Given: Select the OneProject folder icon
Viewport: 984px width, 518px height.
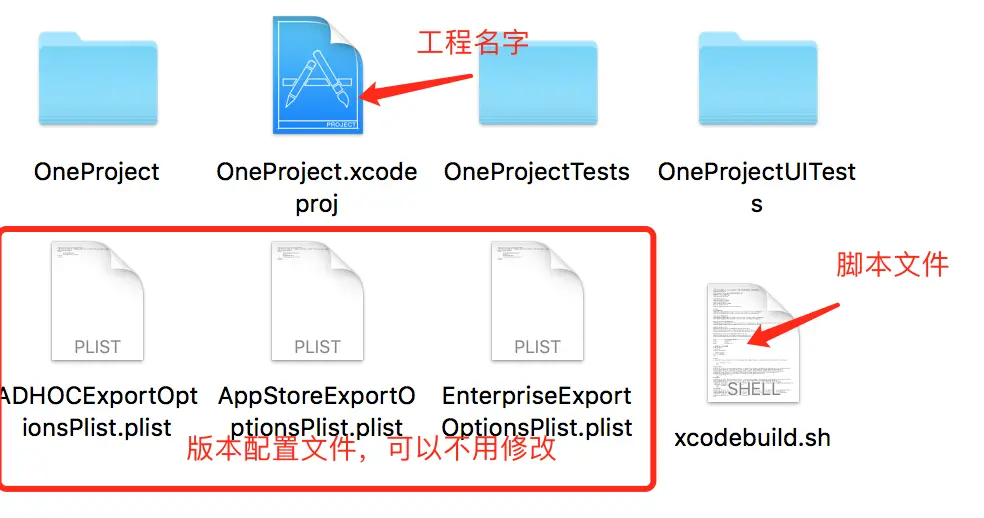Looking at the screenshot, I should (x=98, y=78).
